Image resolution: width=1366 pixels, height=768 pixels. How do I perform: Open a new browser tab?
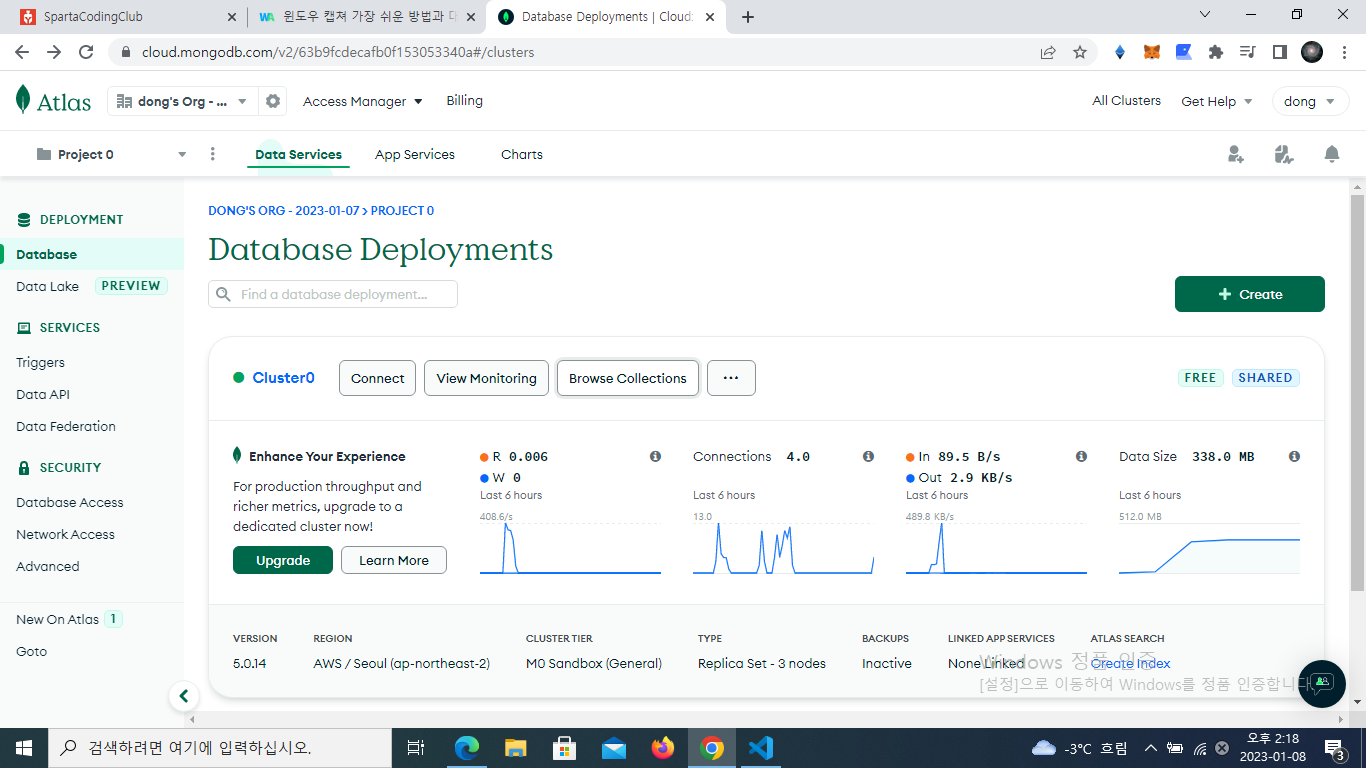point(748,17)
